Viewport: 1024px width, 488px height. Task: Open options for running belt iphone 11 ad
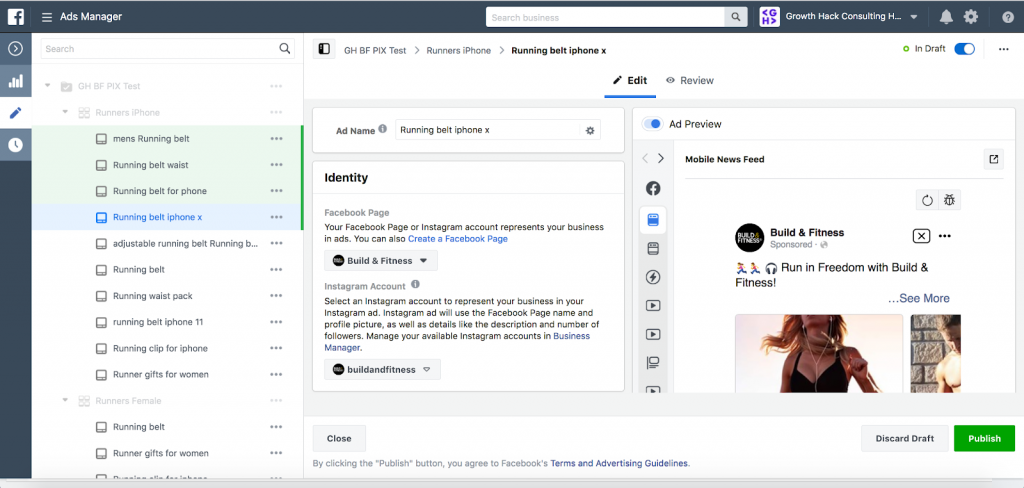coord(276,322)
